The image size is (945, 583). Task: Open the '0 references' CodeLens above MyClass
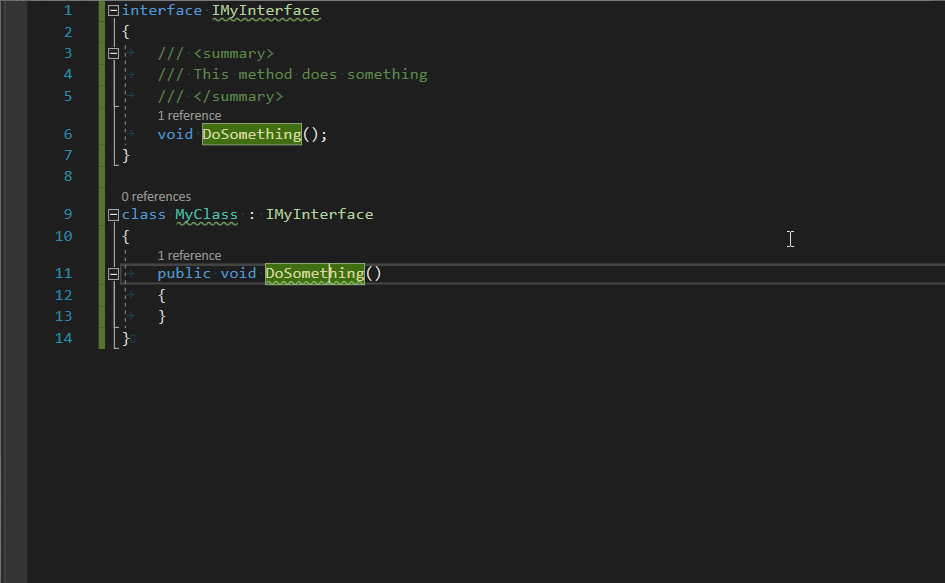156,197
